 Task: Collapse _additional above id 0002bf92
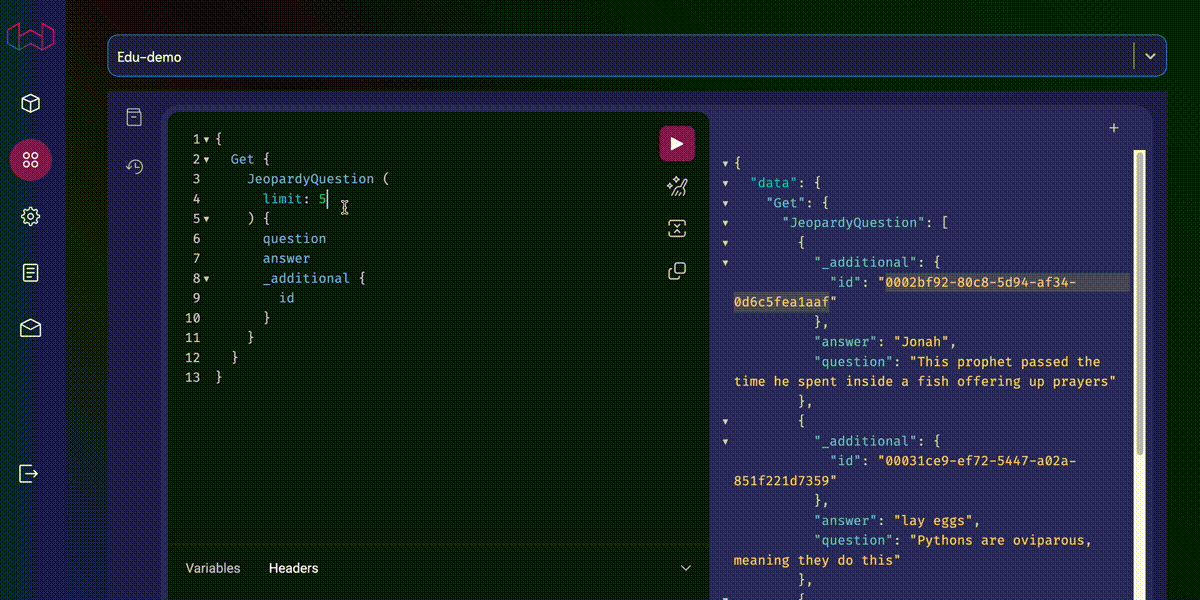pos(726,263)
